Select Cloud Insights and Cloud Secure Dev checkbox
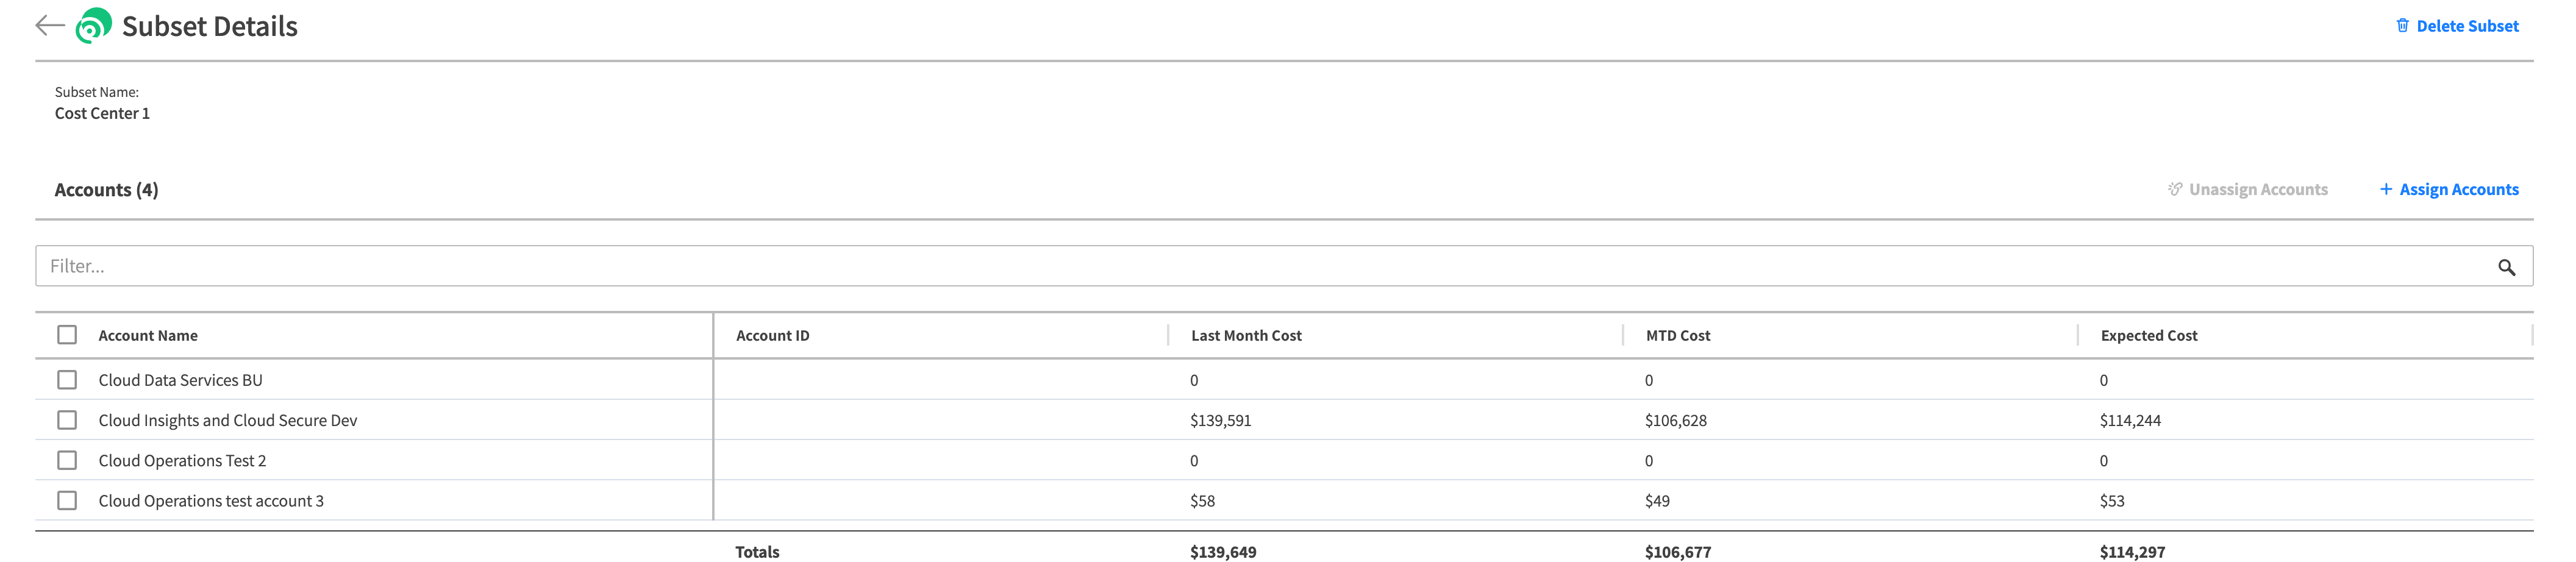The image size is (2576, 562). pos(67,420)
